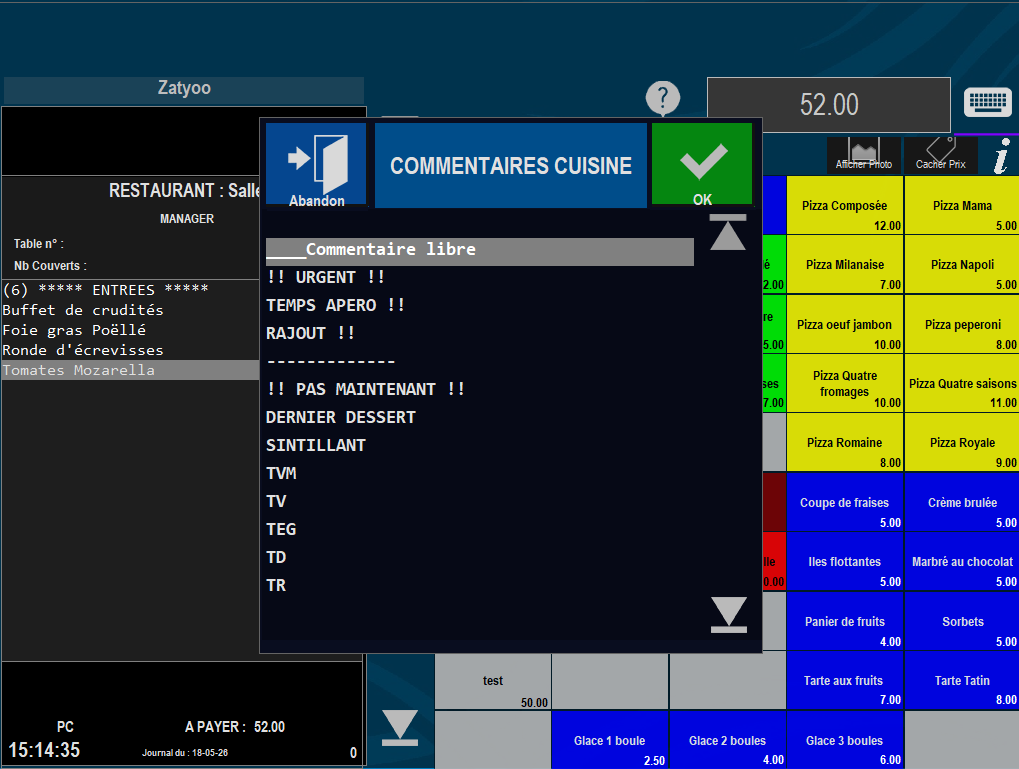The image size is (1019, 769).
Task: Add Glace 2 boules item
Action: pyautogui.click(x=727, y=740)
